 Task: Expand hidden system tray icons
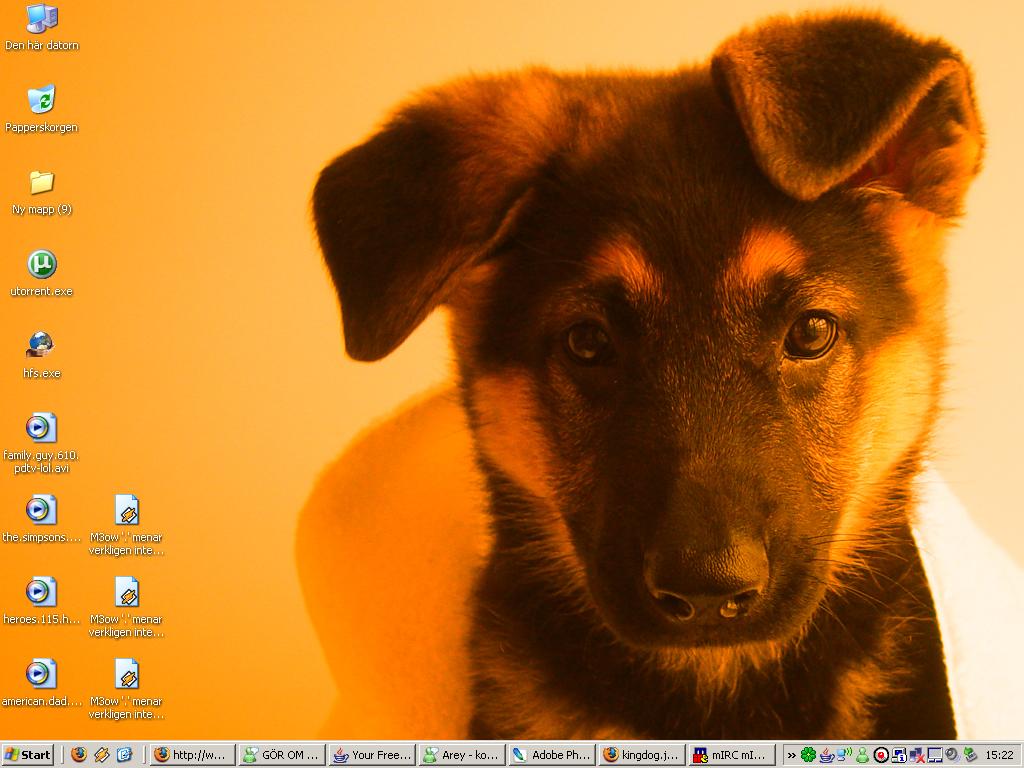pyautogui.click(x=791, y=755)
